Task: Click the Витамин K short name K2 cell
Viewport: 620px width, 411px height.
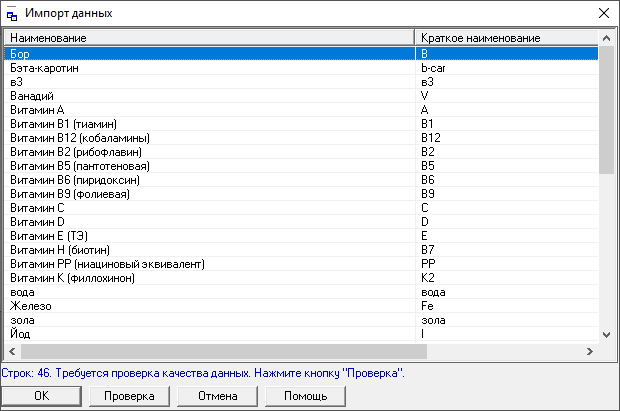Action: click(427, 277)
